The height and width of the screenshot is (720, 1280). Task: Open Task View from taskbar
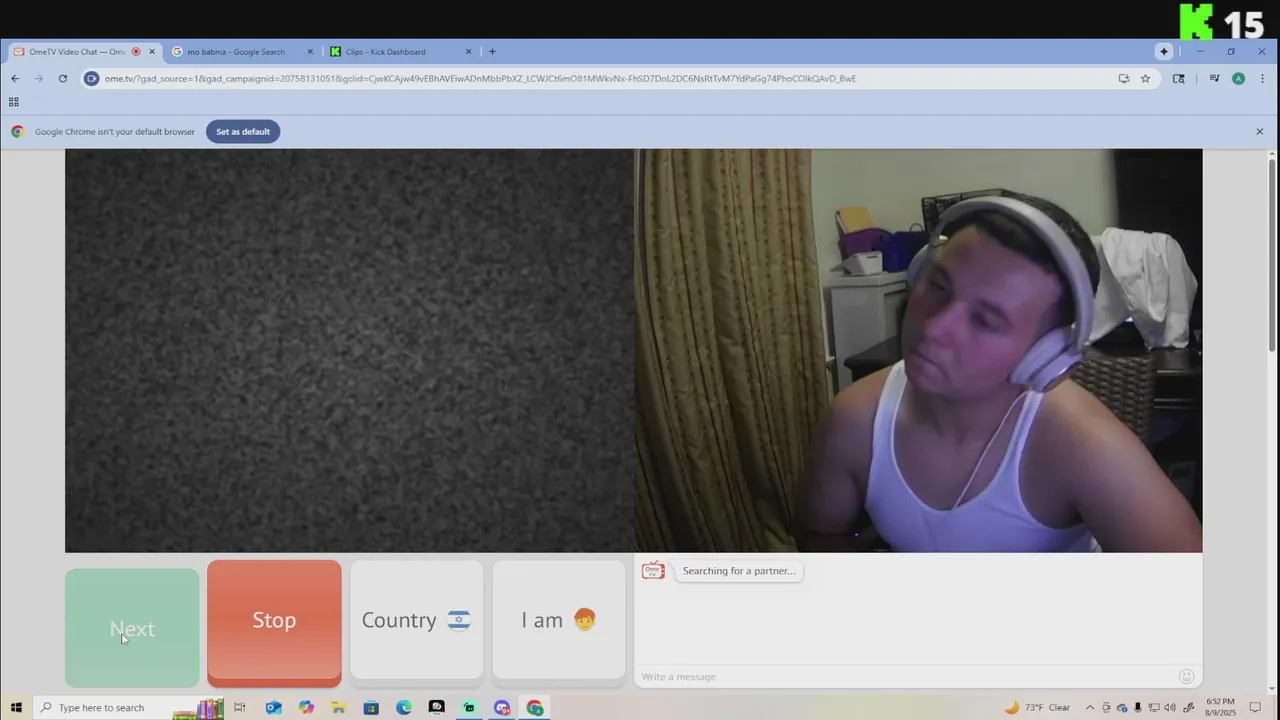coord(239,708)
